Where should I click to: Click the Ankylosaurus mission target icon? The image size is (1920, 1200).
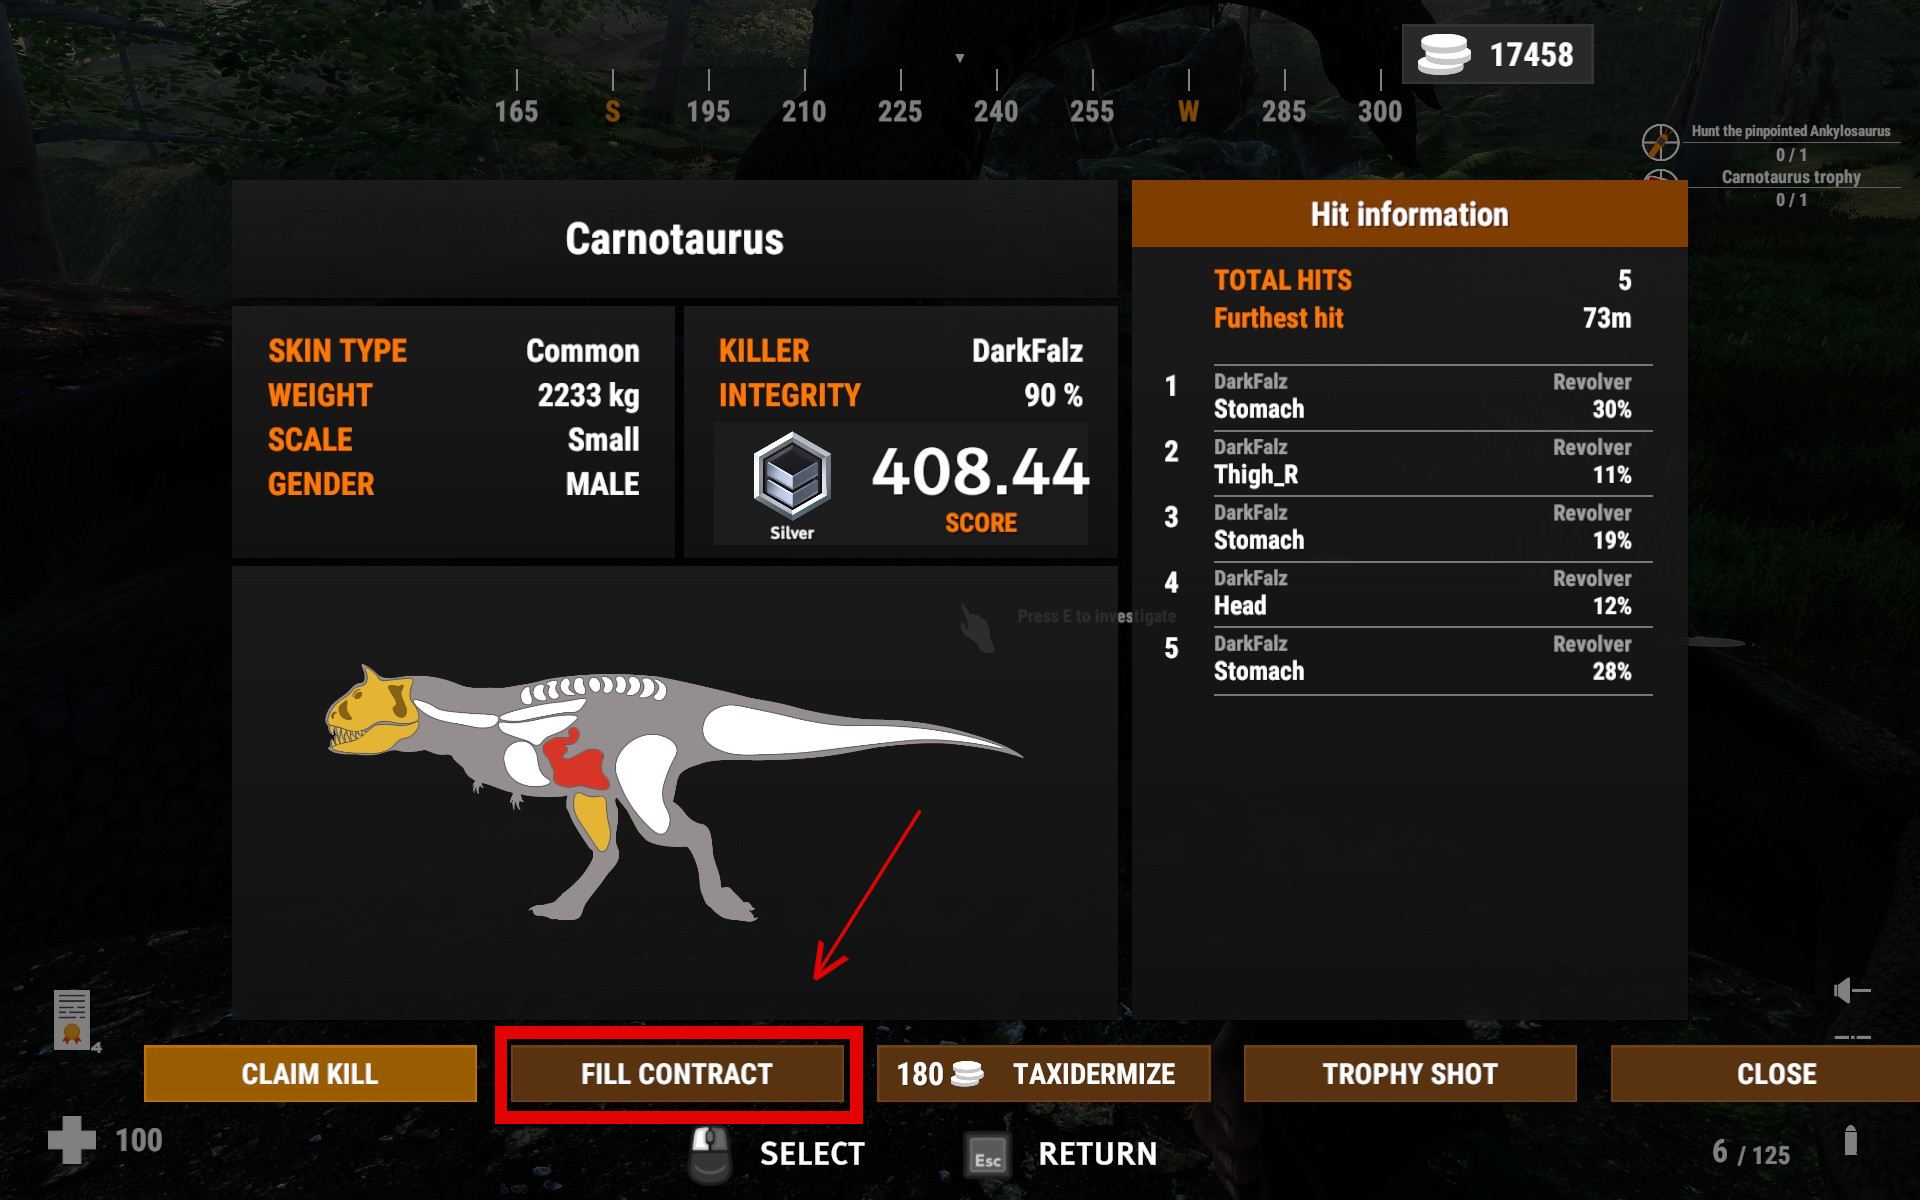[1660, 142]
